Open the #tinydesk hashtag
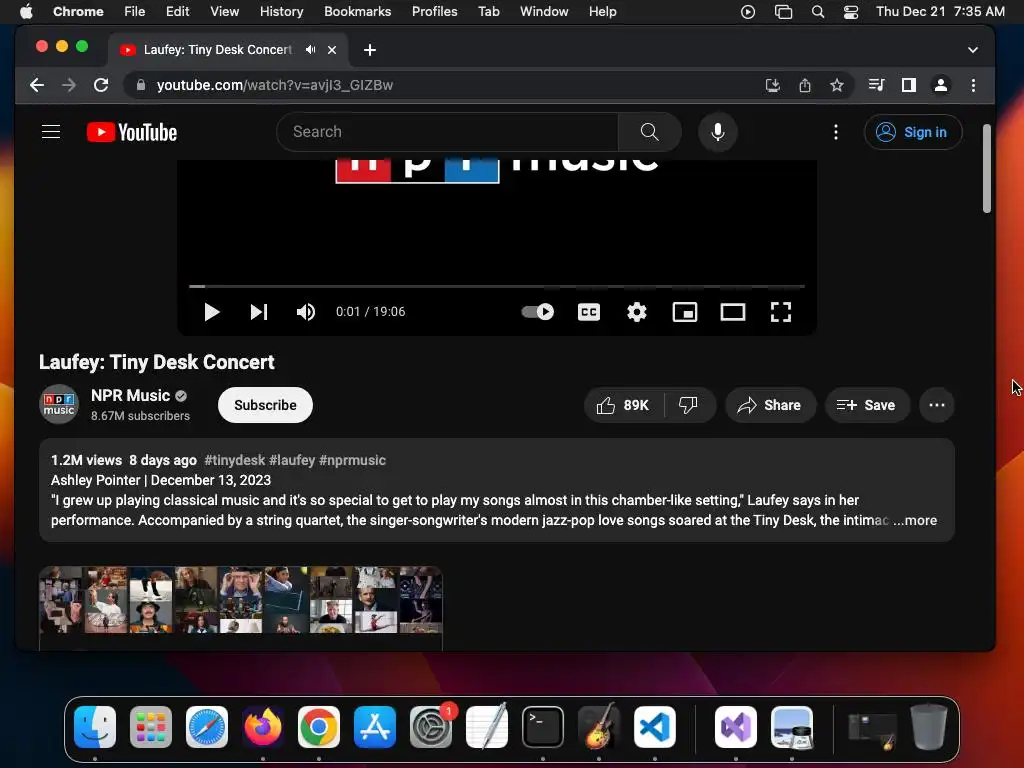Screen dimensions: 1024x768 [x=234, y=460]
